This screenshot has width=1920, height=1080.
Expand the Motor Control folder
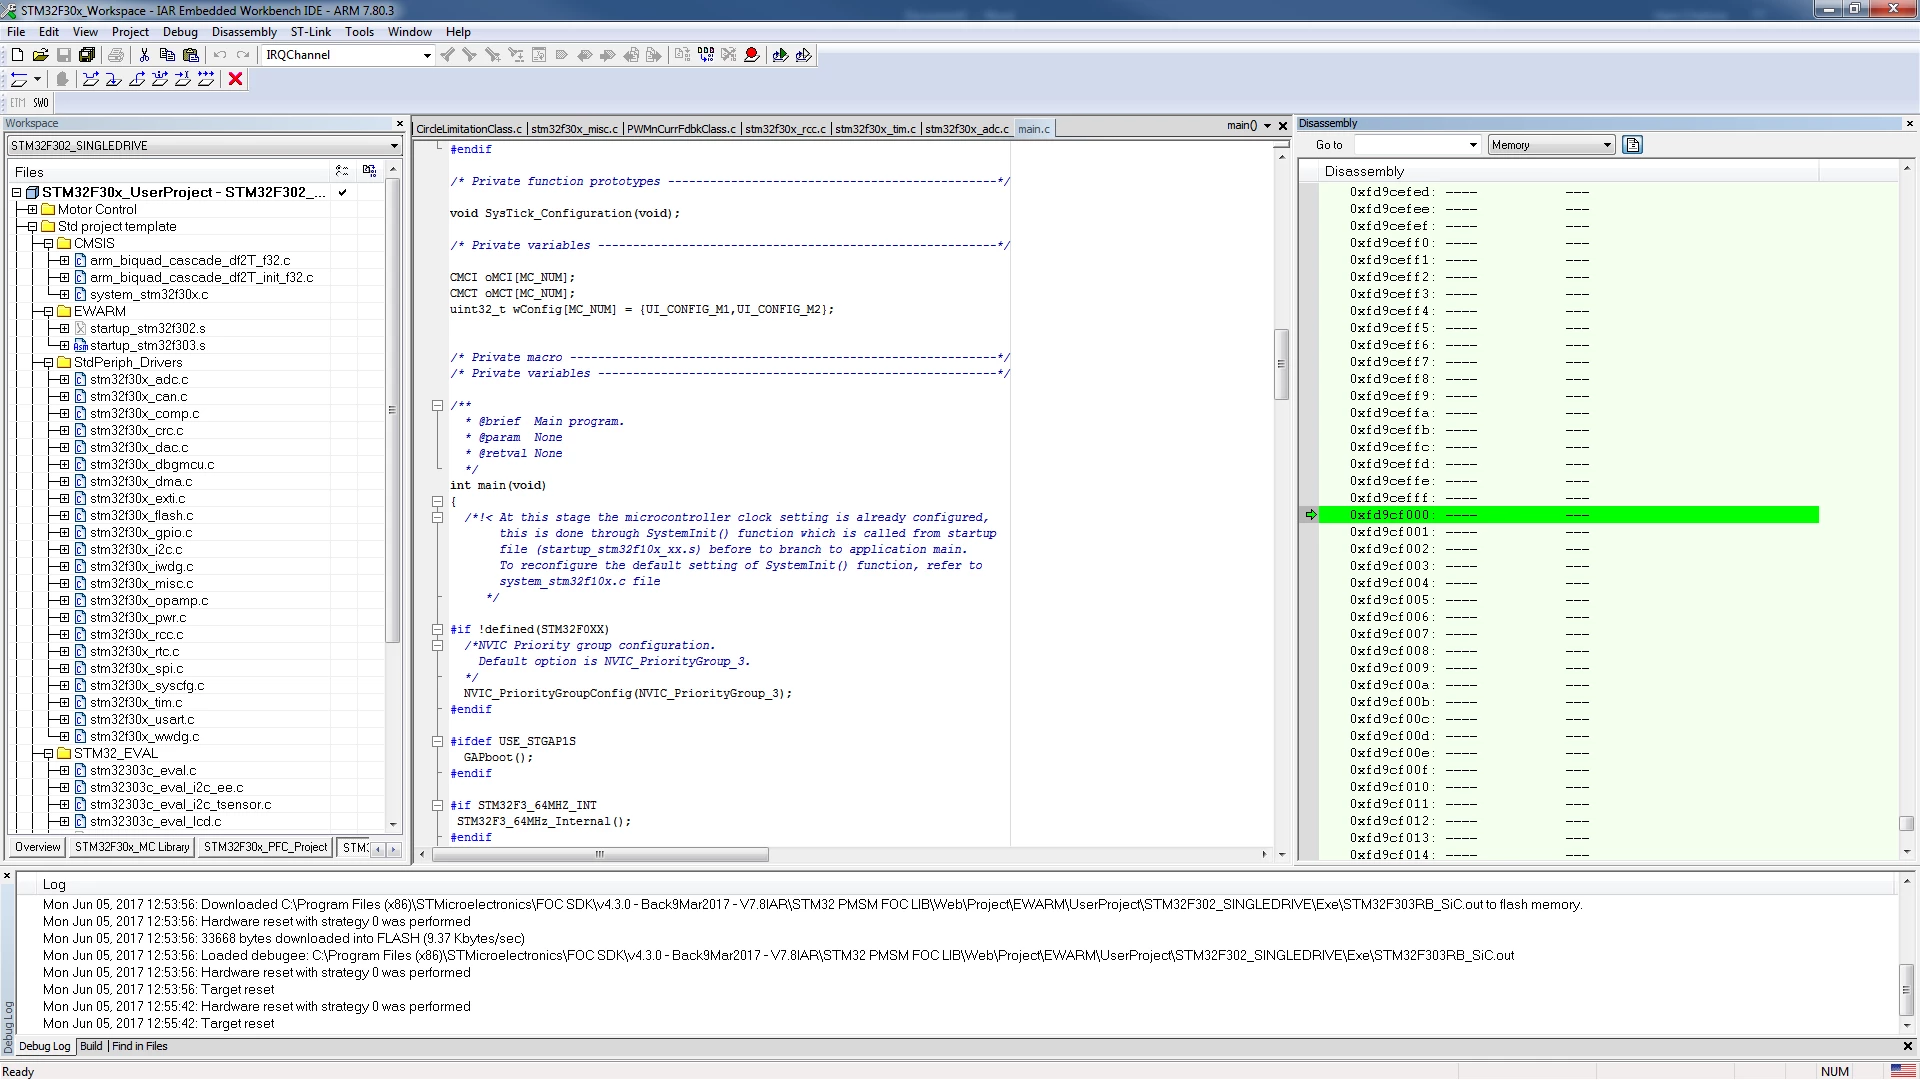click(x=32, y=209)
